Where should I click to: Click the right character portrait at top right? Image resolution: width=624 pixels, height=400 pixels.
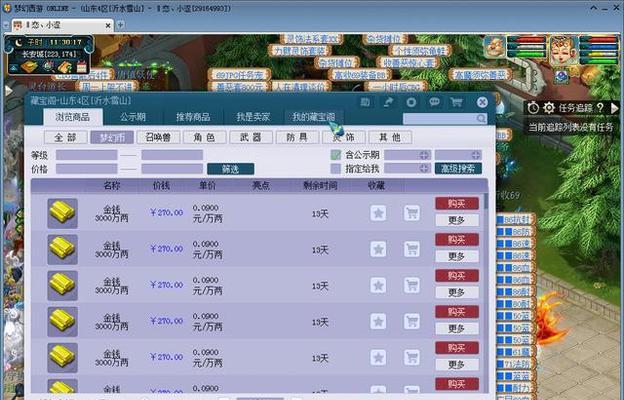tap(563, 49)
